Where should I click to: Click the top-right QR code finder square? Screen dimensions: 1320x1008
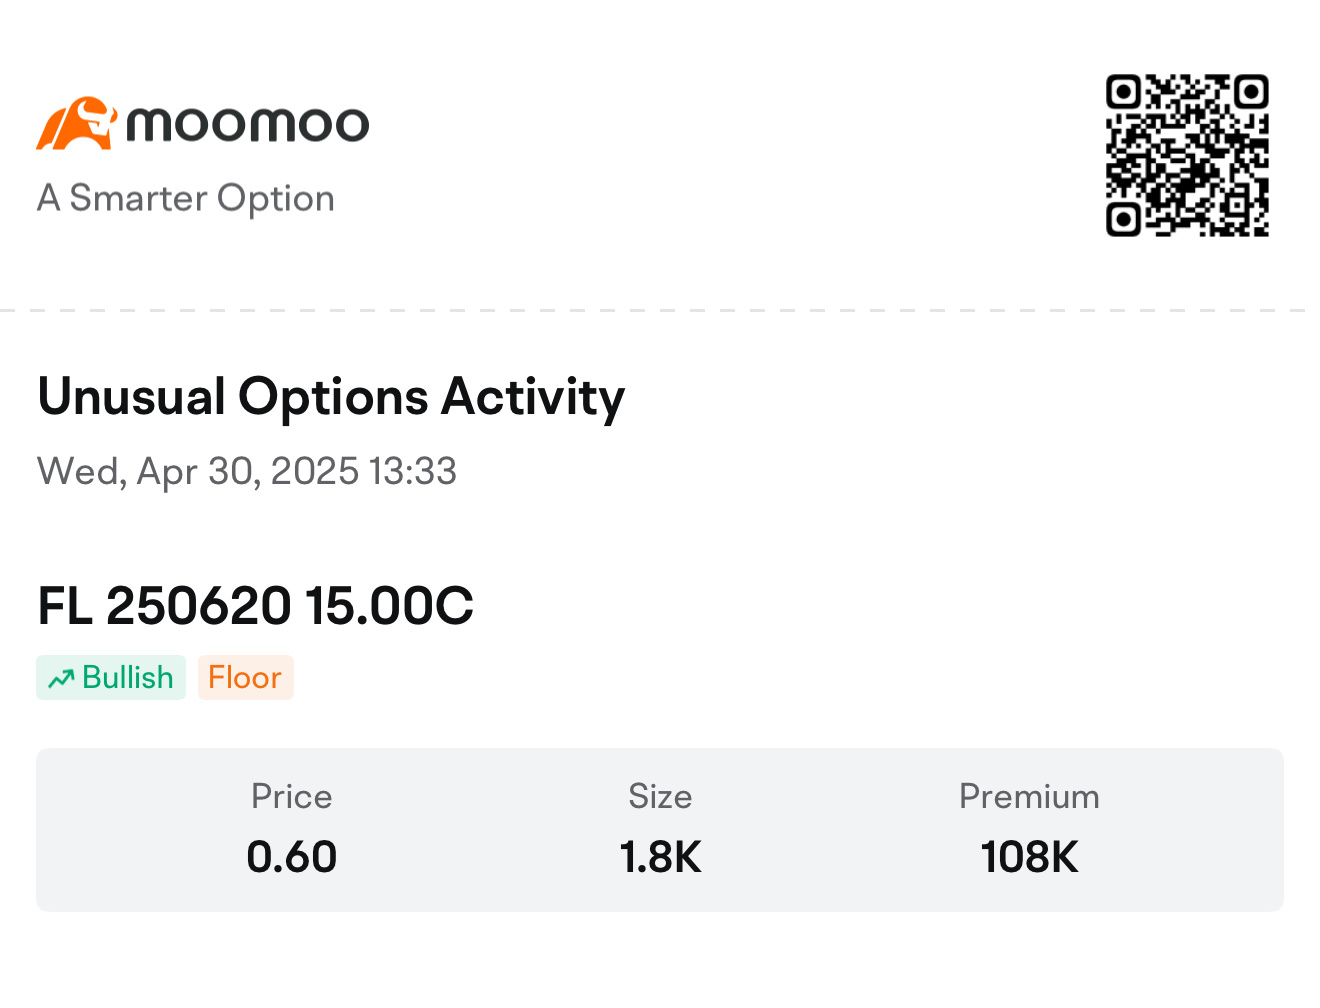1251,92
